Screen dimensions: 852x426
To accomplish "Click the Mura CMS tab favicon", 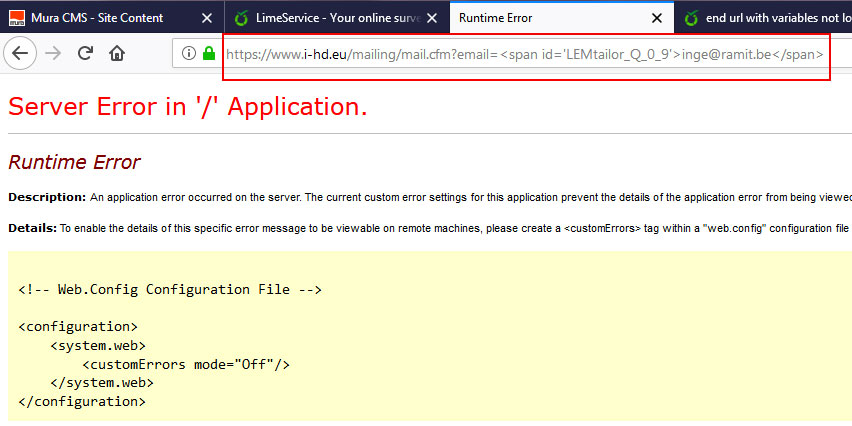I will coord(16,18).
